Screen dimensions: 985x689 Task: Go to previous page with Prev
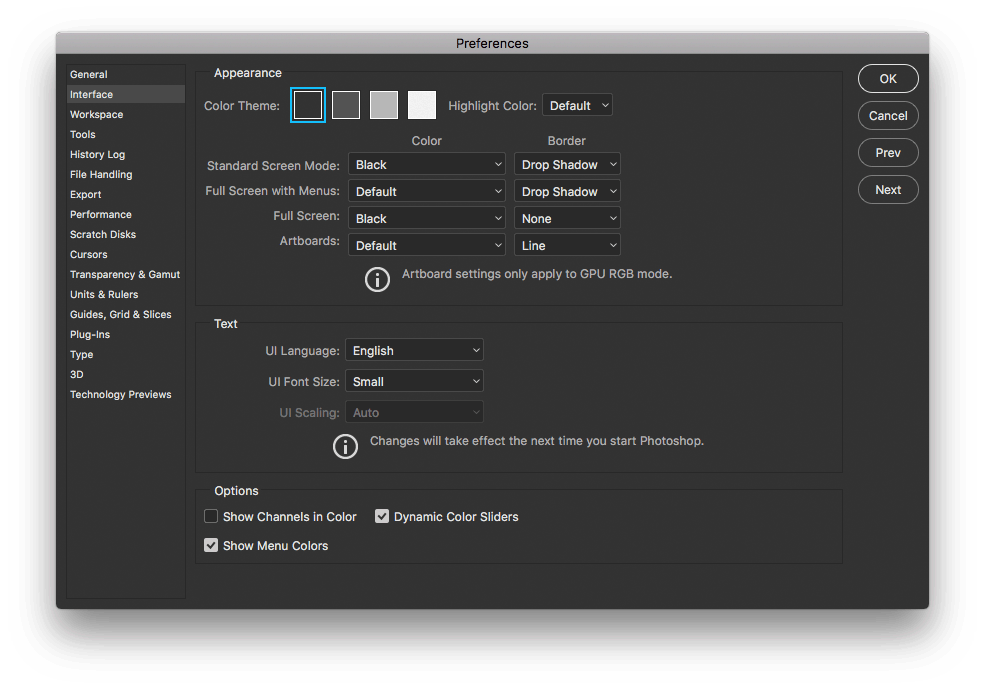coord(888,153)
